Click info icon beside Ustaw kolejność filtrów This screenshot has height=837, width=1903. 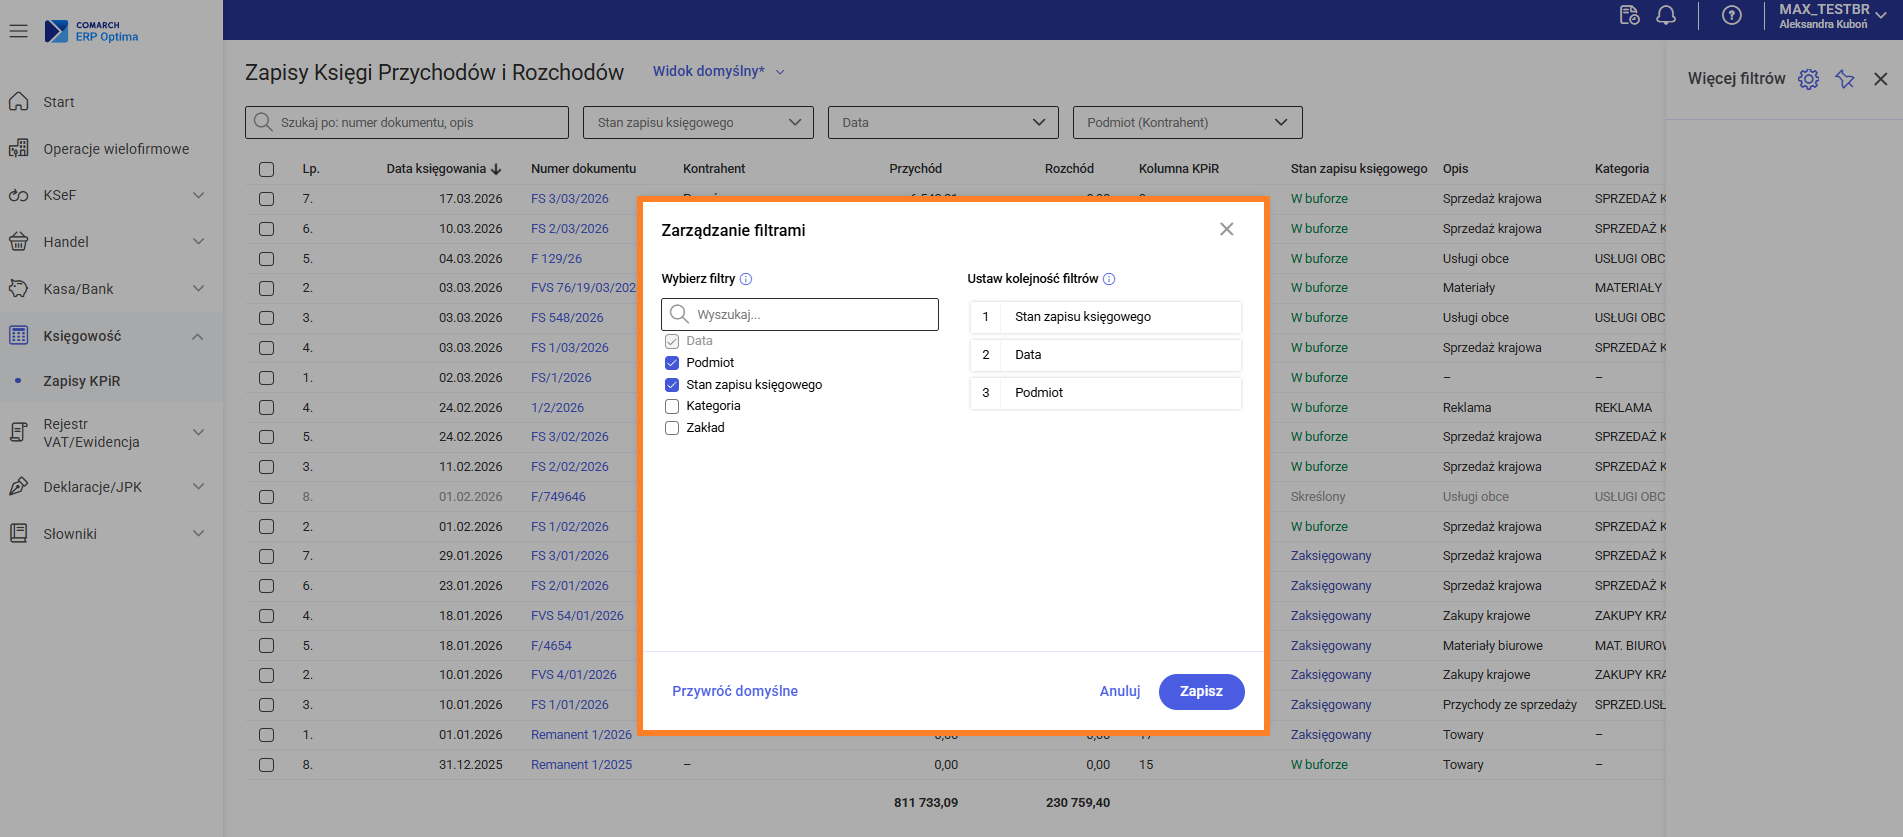click(x=1109, y=279)
